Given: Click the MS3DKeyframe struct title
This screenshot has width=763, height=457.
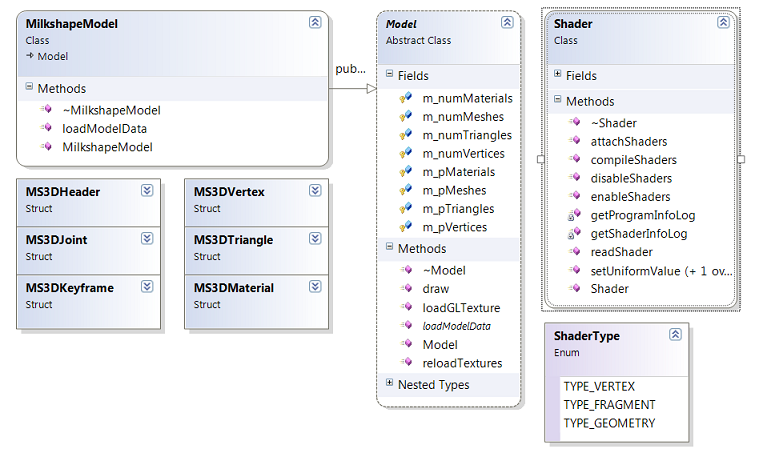Looking at the screenshot, I should click(x=70, y=288).
